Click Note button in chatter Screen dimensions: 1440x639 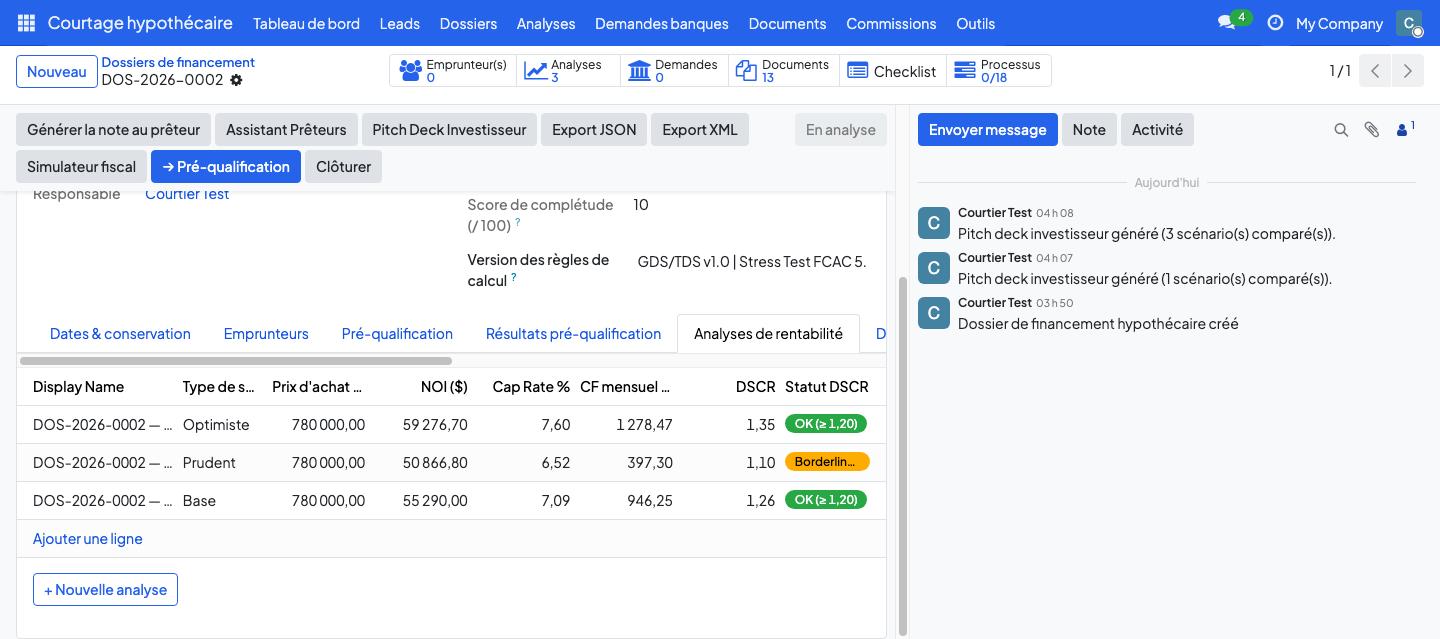[x=1089, y=130]
